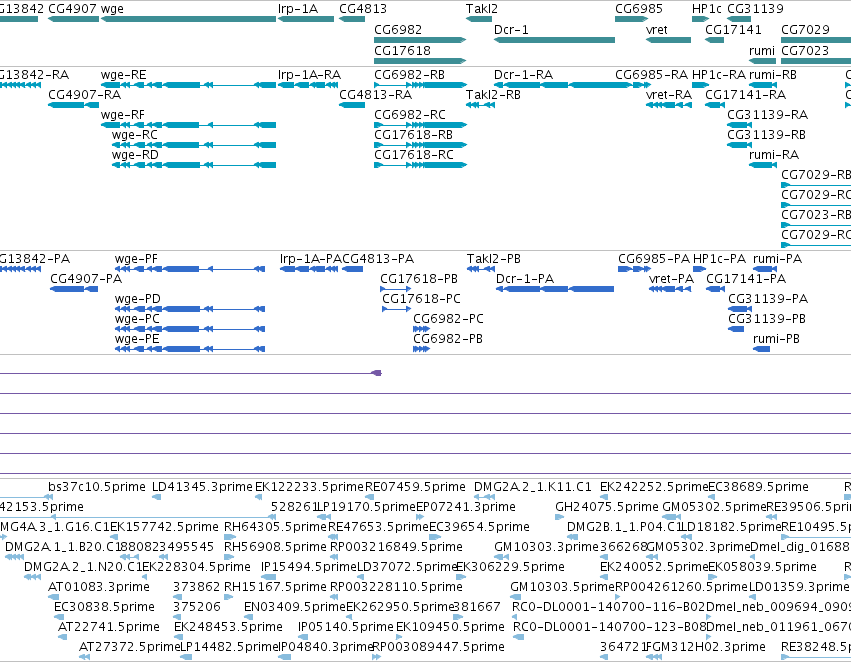Select the Takl2 gene label

pyautogui.click(x=481, y=9)
